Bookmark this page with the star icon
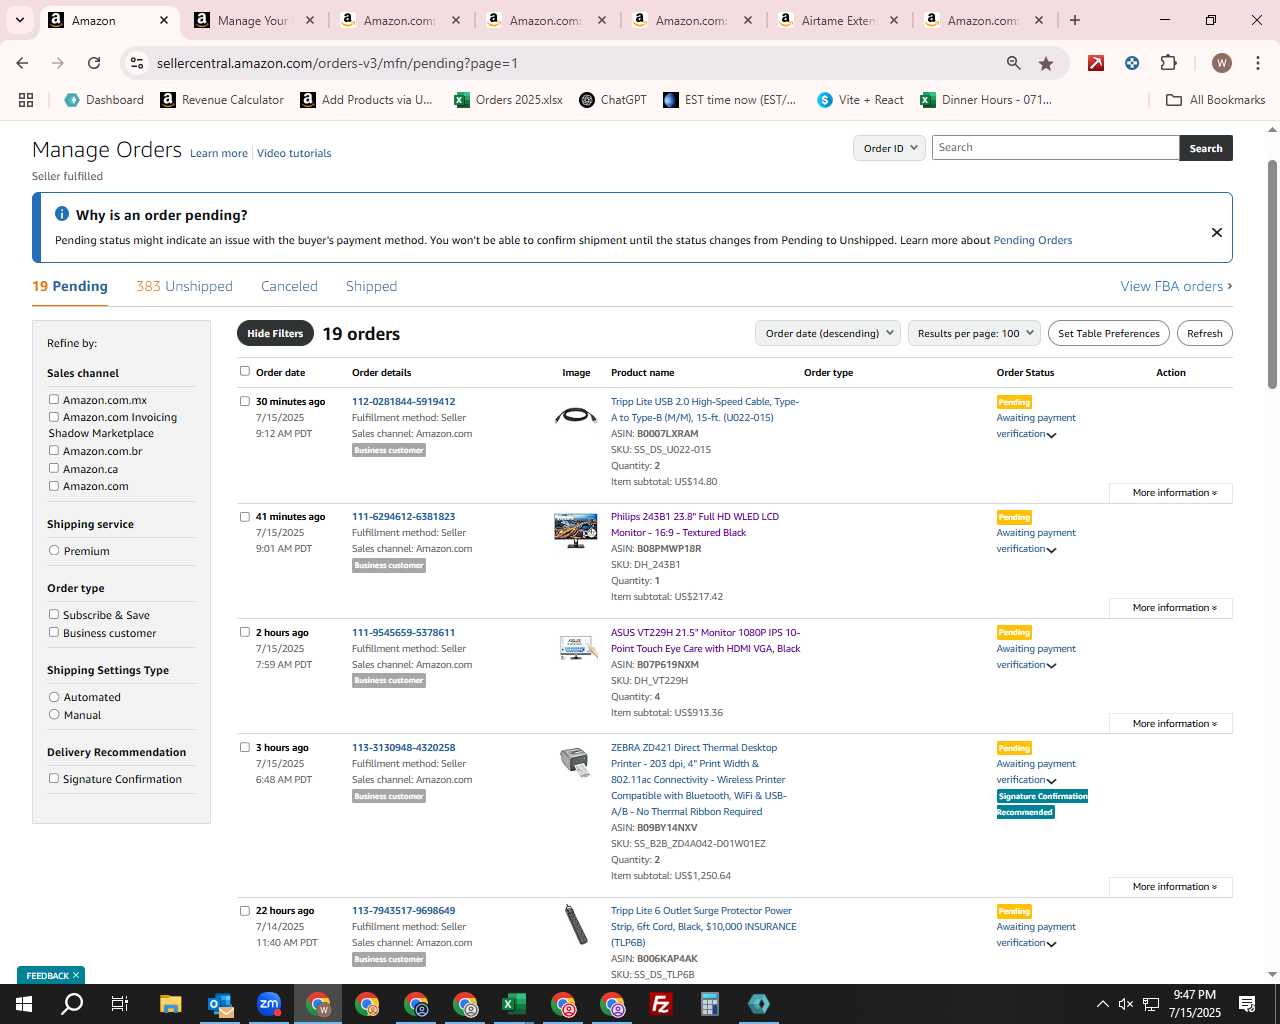 (1046, 63)
